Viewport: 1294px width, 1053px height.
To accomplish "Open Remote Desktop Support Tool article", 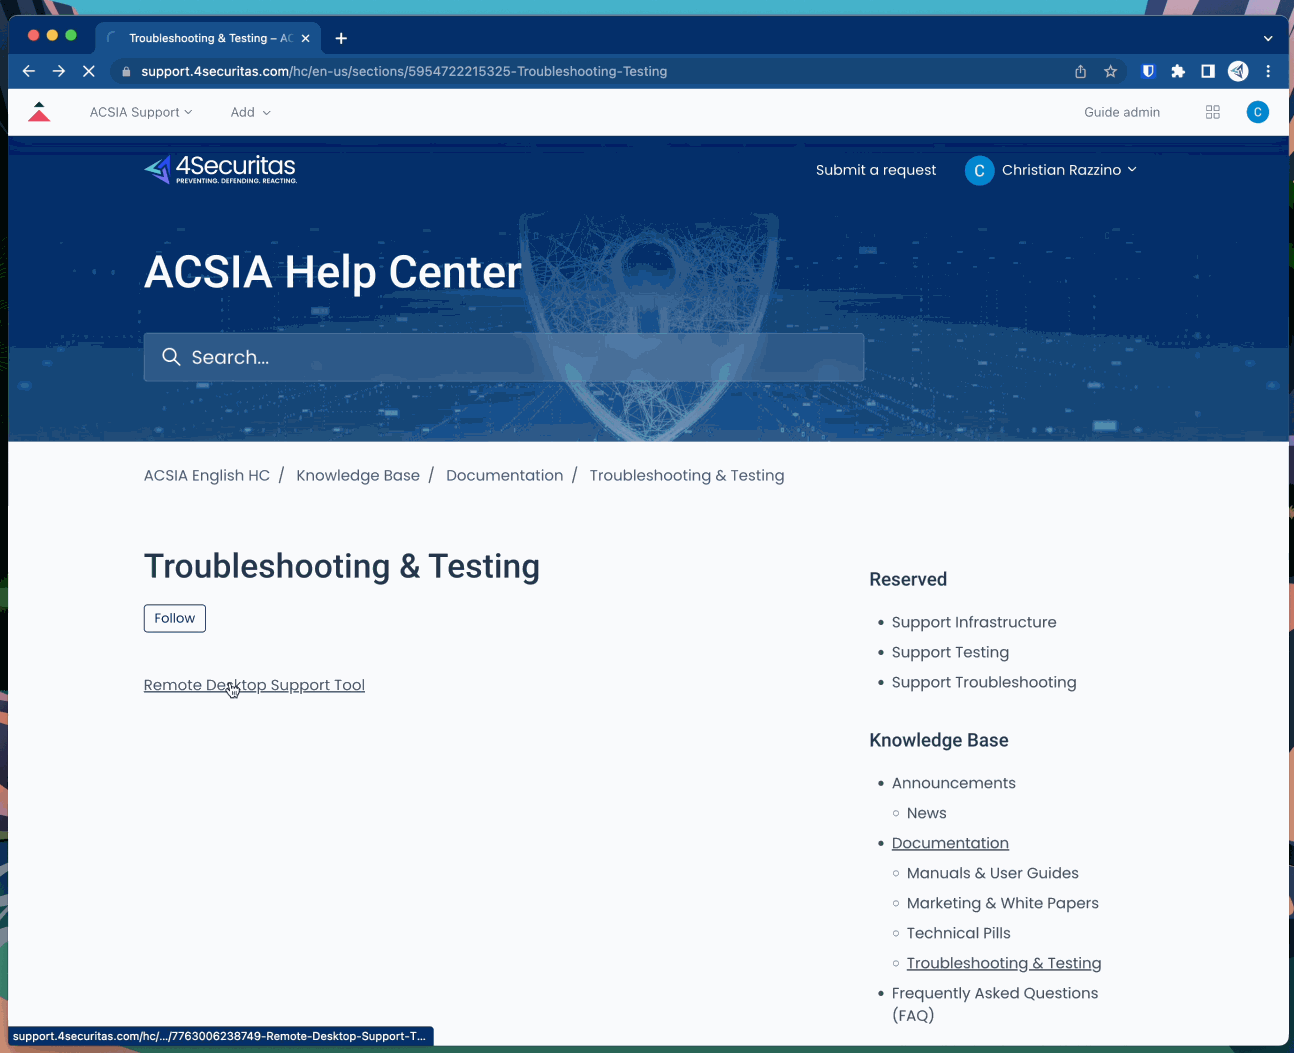I will click(254, 685).
